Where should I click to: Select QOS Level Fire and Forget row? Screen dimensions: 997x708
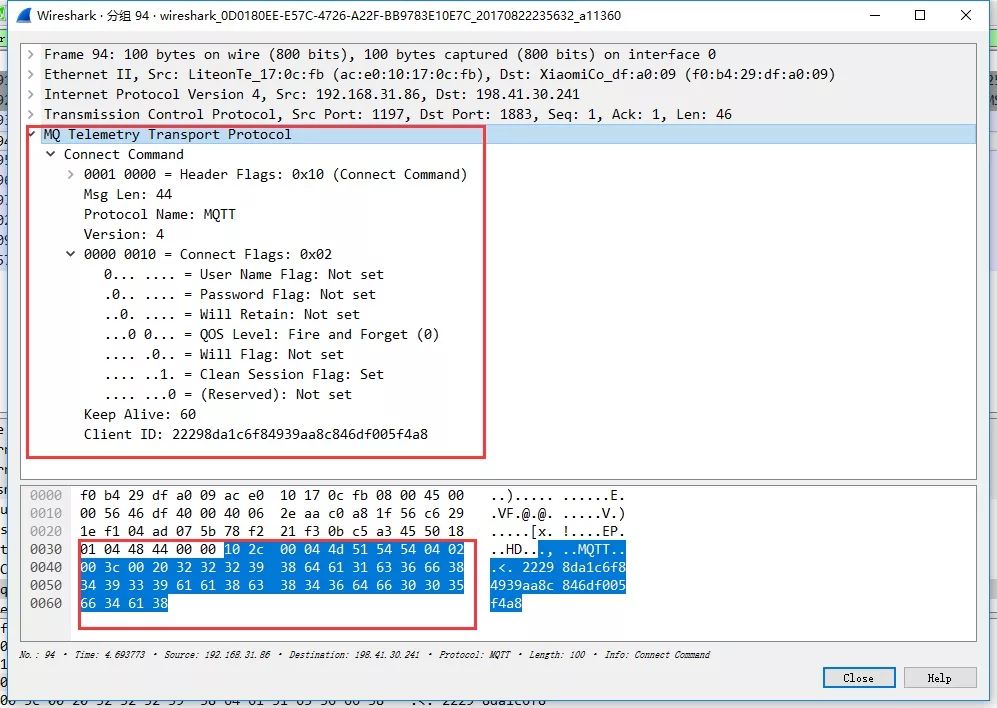(x=272, y=335)
